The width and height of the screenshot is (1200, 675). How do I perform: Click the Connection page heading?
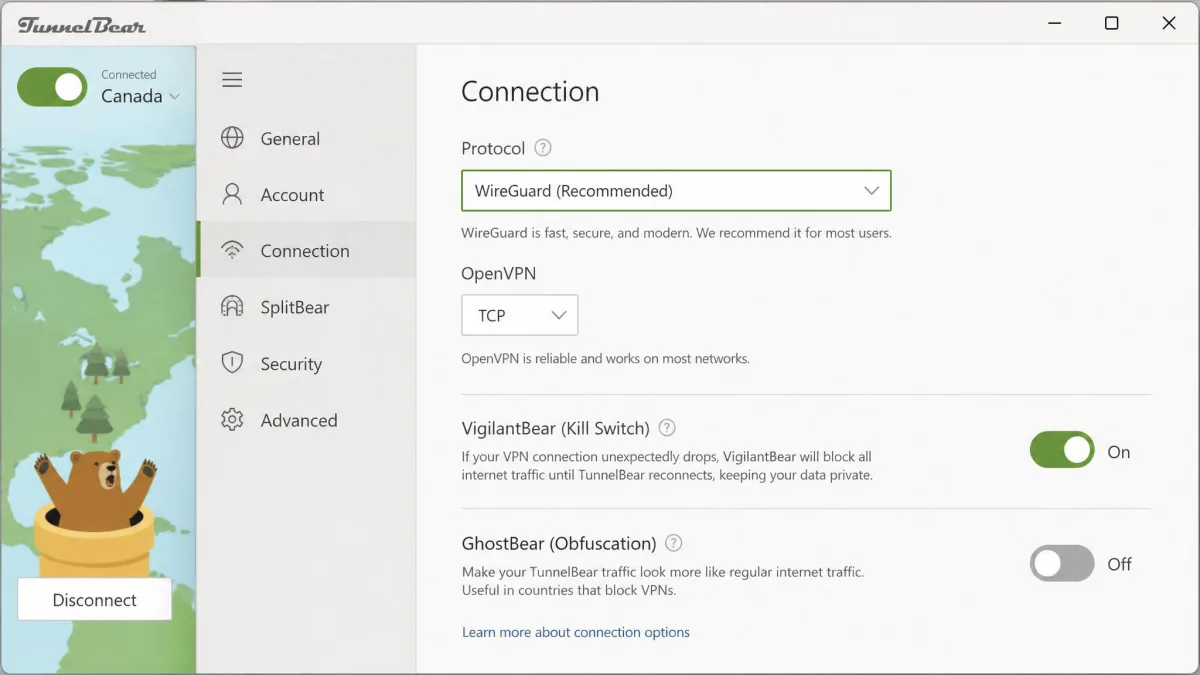point(530,91)
